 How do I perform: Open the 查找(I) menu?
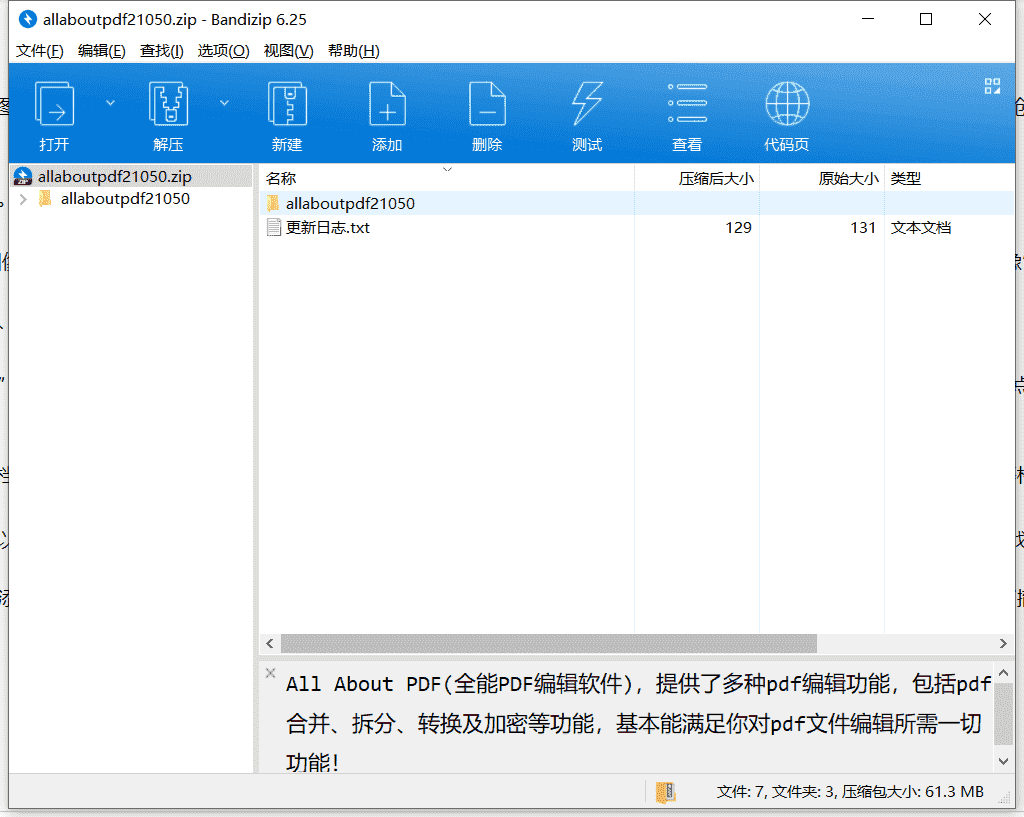point(161,51)
